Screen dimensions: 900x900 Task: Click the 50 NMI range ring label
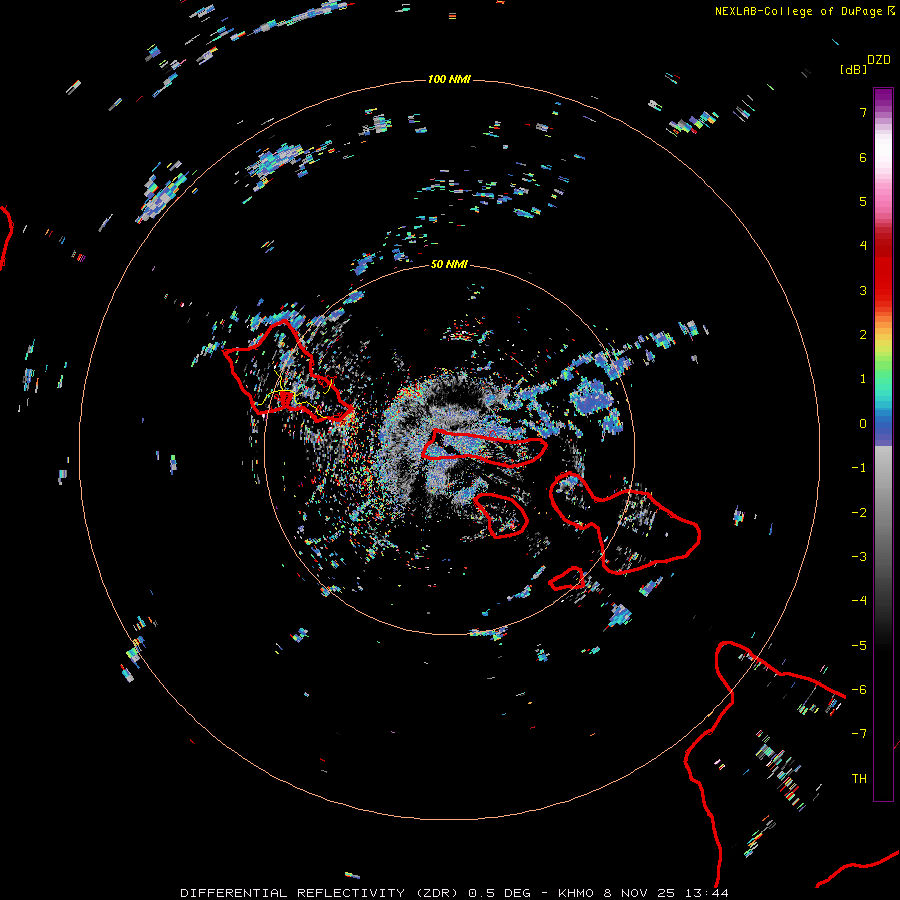pyautogui.click(x=449, y=264)
